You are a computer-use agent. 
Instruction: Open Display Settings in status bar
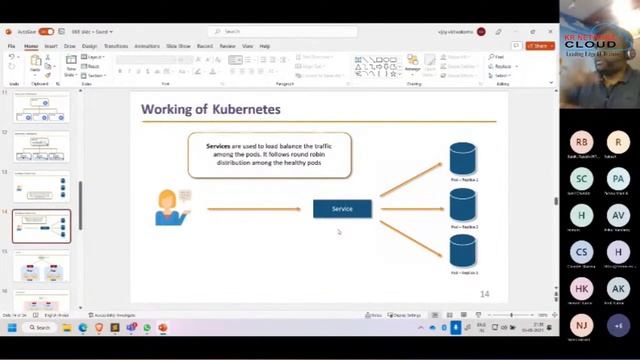(404, 315)
